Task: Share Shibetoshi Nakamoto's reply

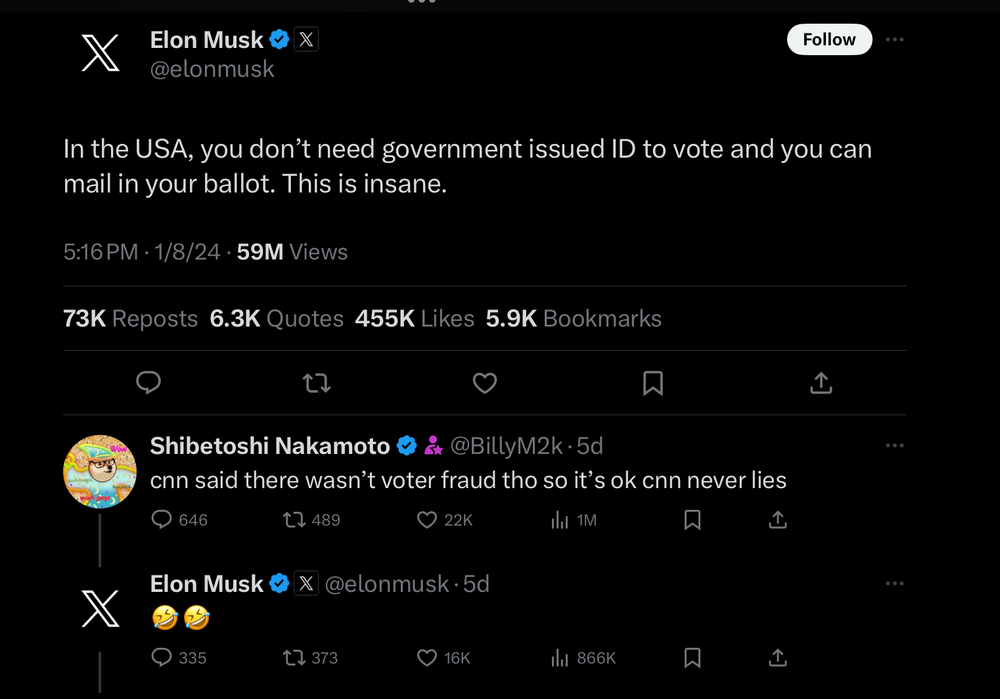Action: point(778,520)
